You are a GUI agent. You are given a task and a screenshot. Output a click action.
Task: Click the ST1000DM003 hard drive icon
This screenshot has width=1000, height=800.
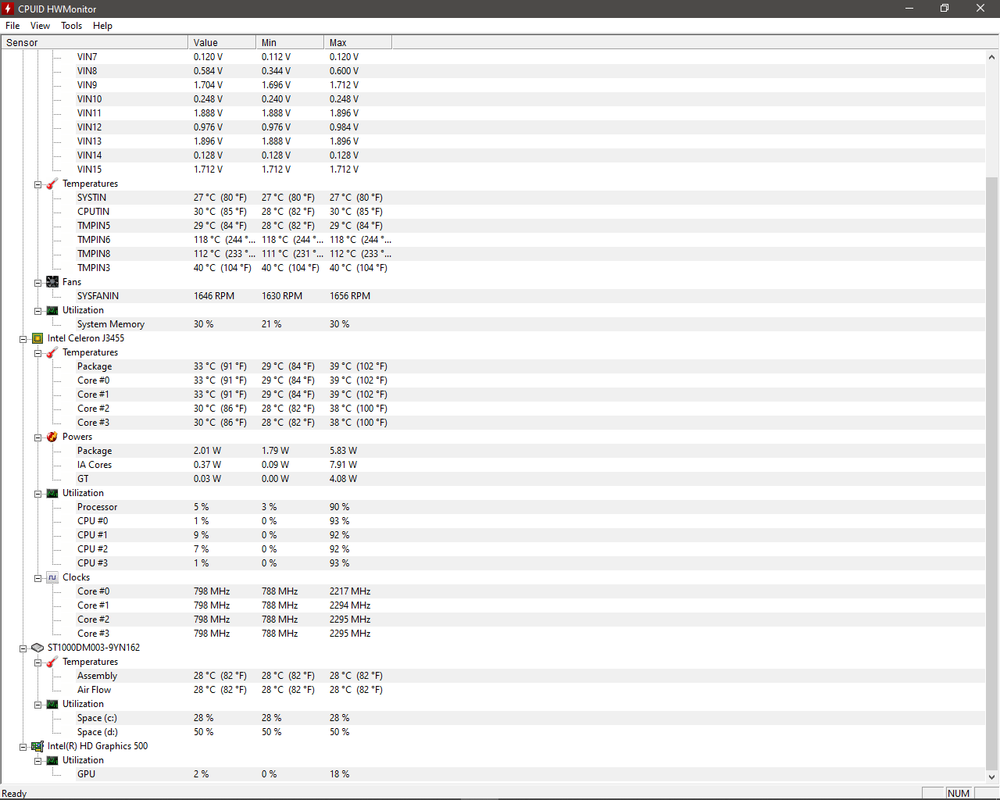pyautogui.click(x=38, y=648)
